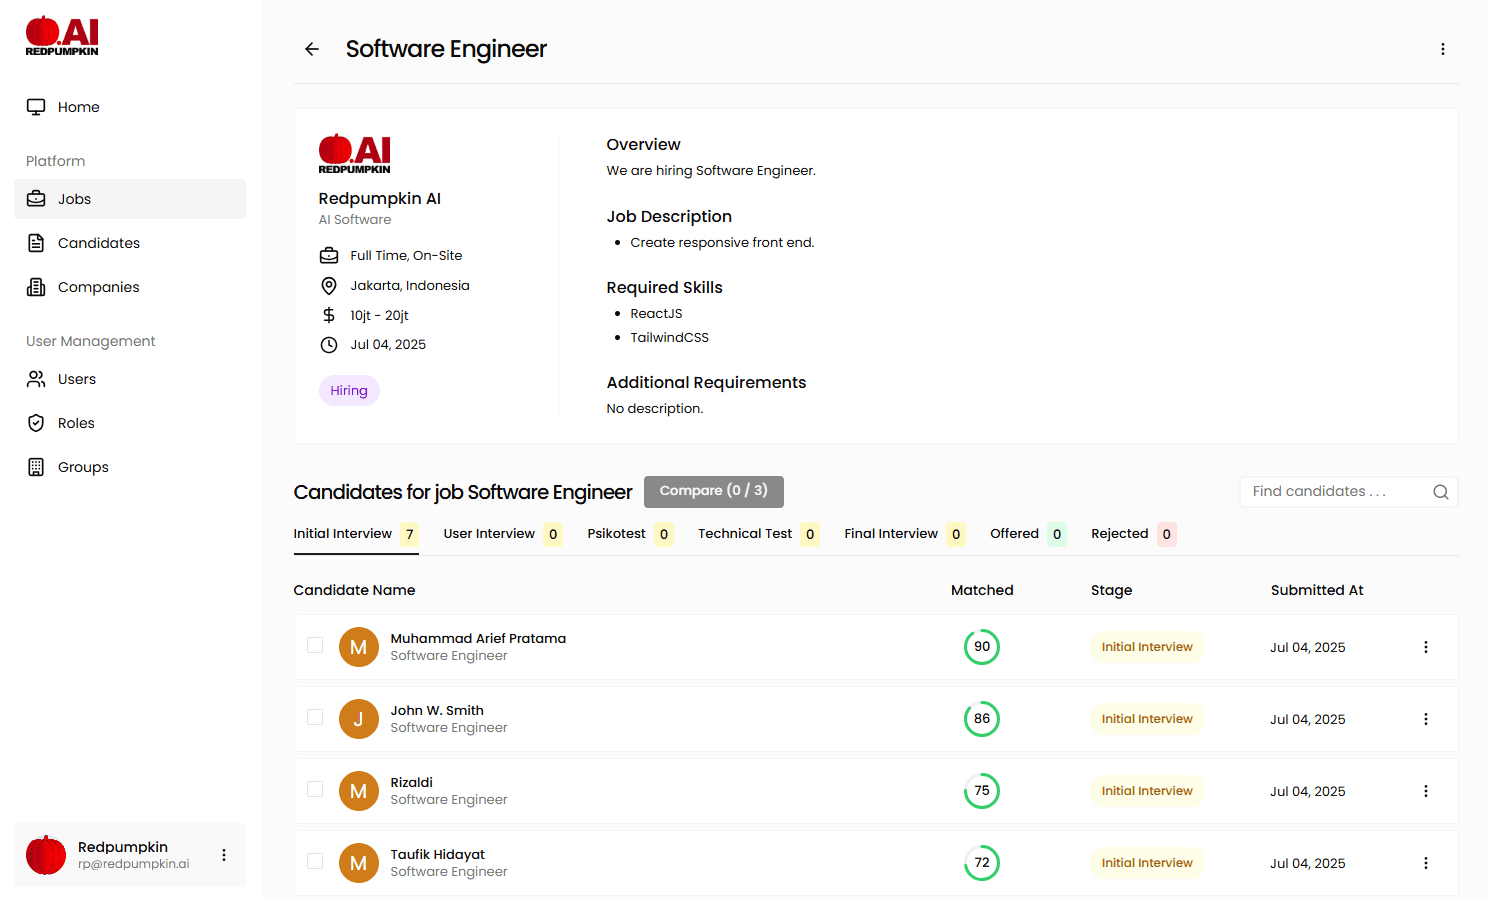
Task: Open the three-dot menu for Taufik Hidayat
Action: (x=1425, y=862)
